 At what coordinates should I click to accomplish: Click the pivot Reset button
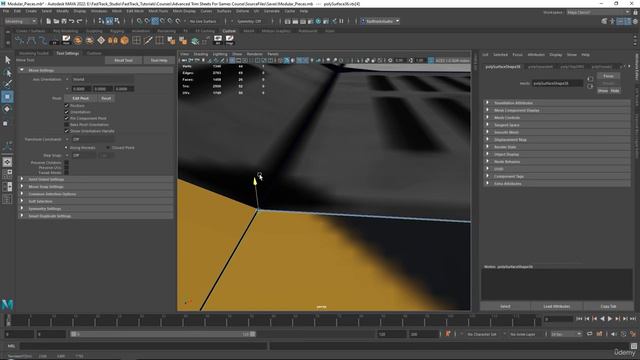106,98
